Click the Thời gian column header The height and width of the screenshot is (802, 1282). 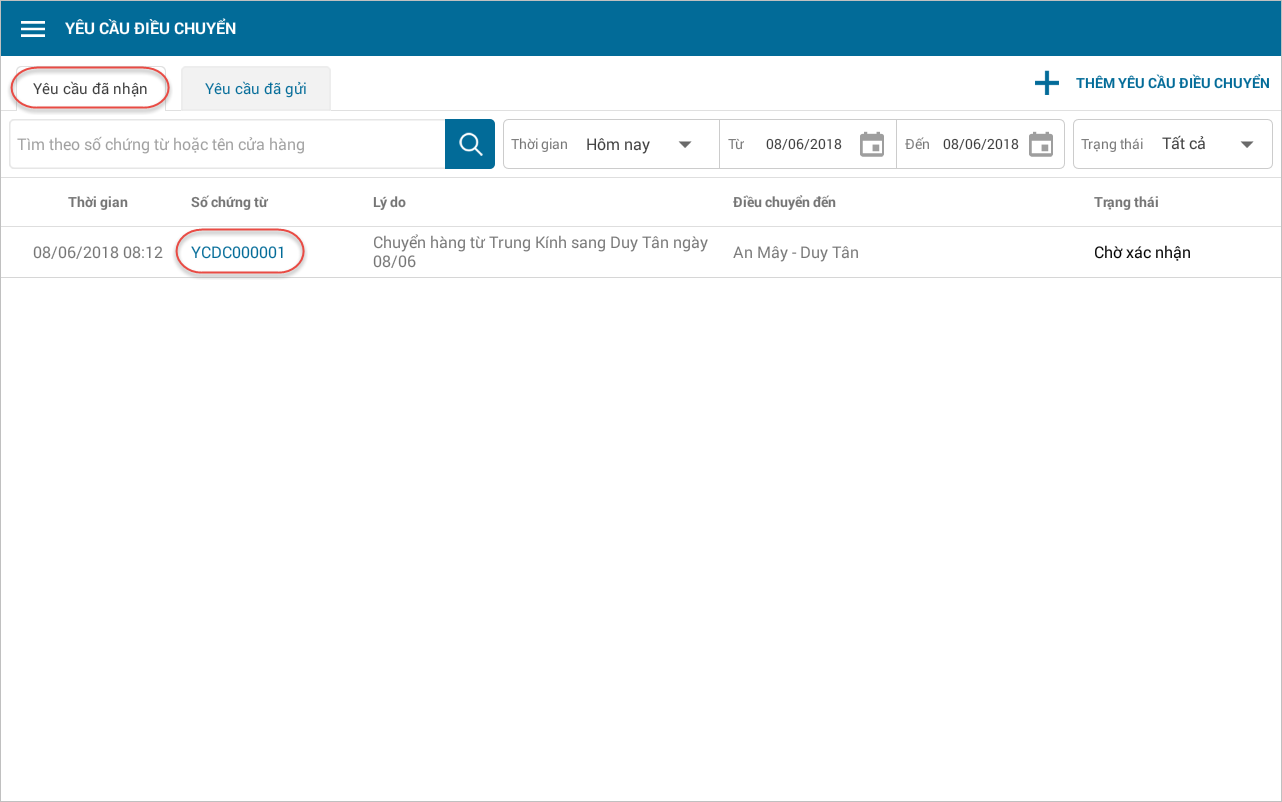pyautogui.click(x=98, y=202)
